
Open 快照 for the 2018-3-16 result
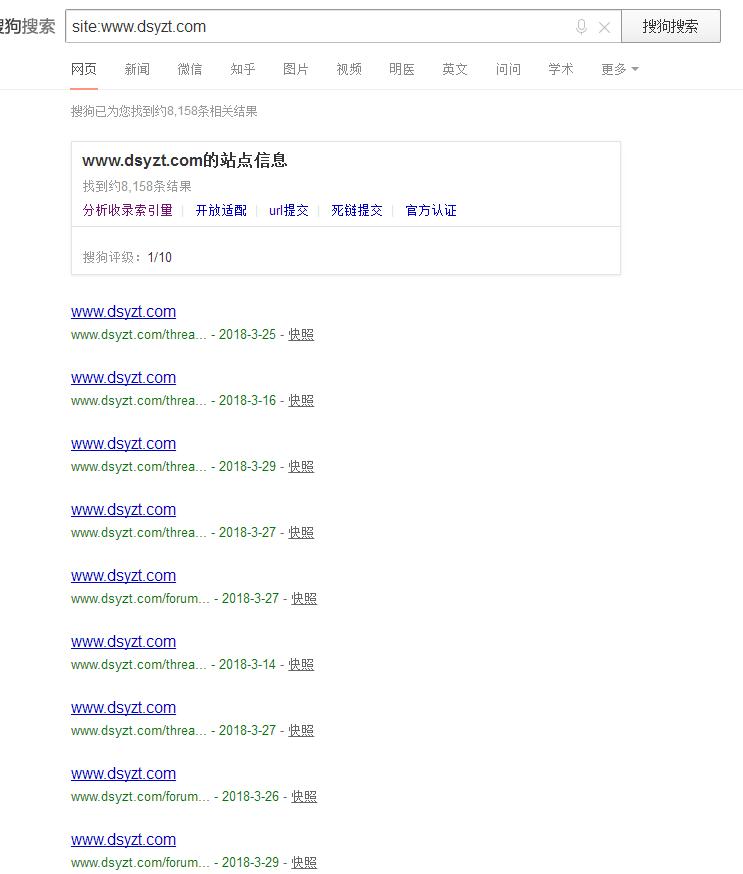point(301,400)
